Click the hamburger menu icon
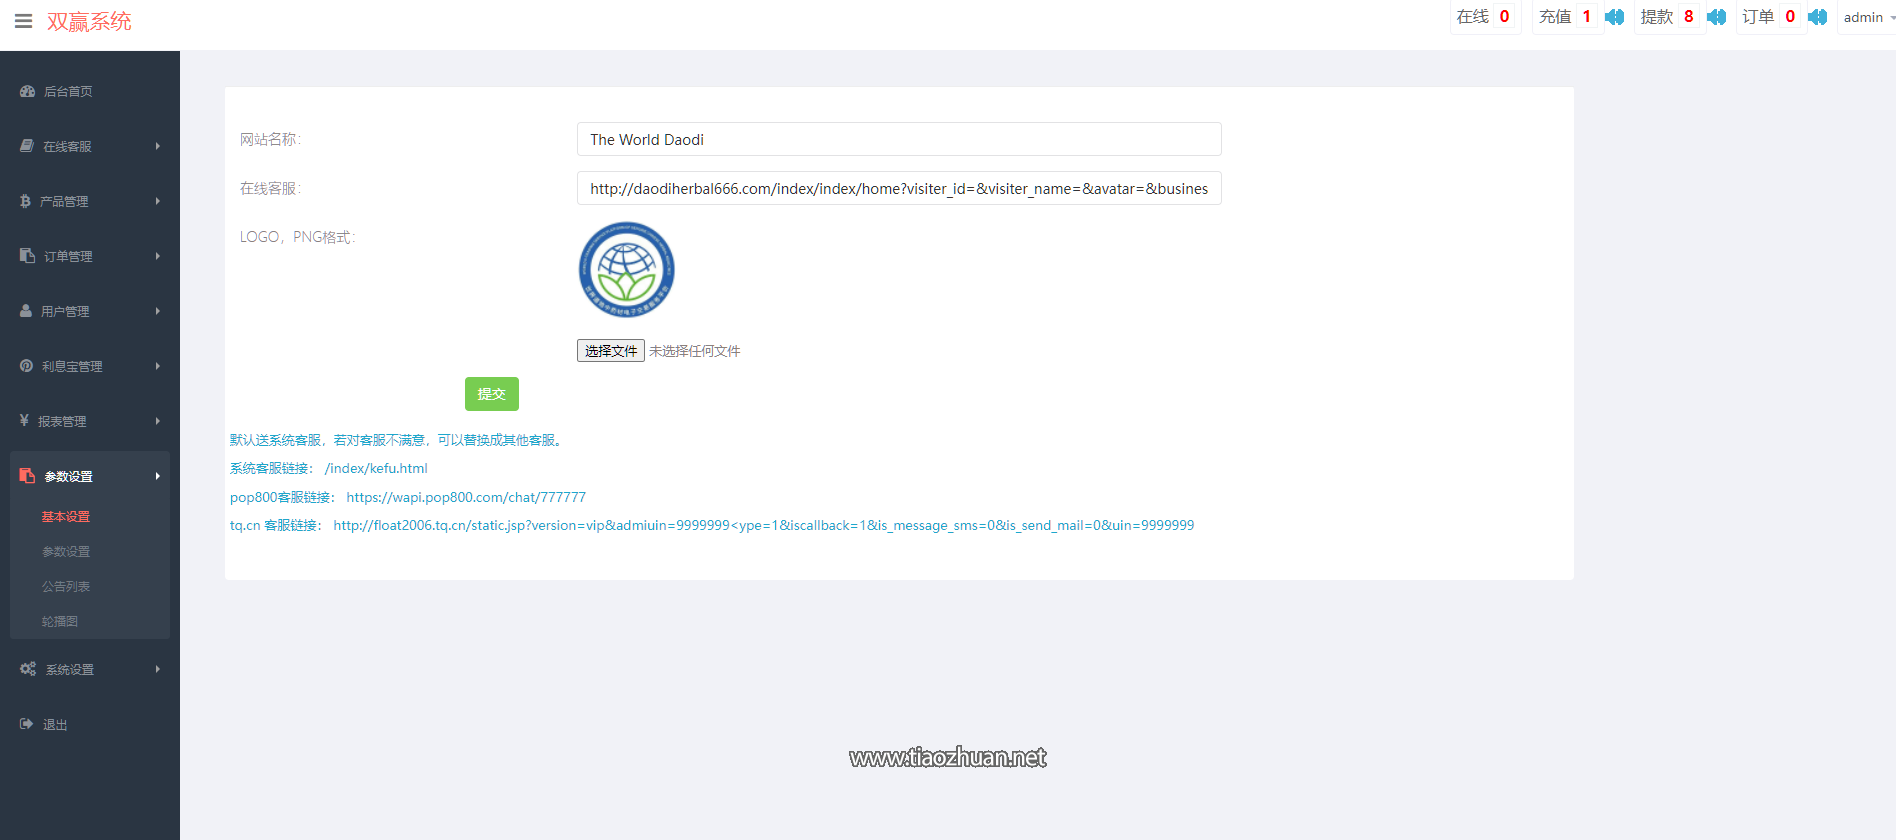Viewport: 1896px width, 840px height. click(x=23, y=21)
